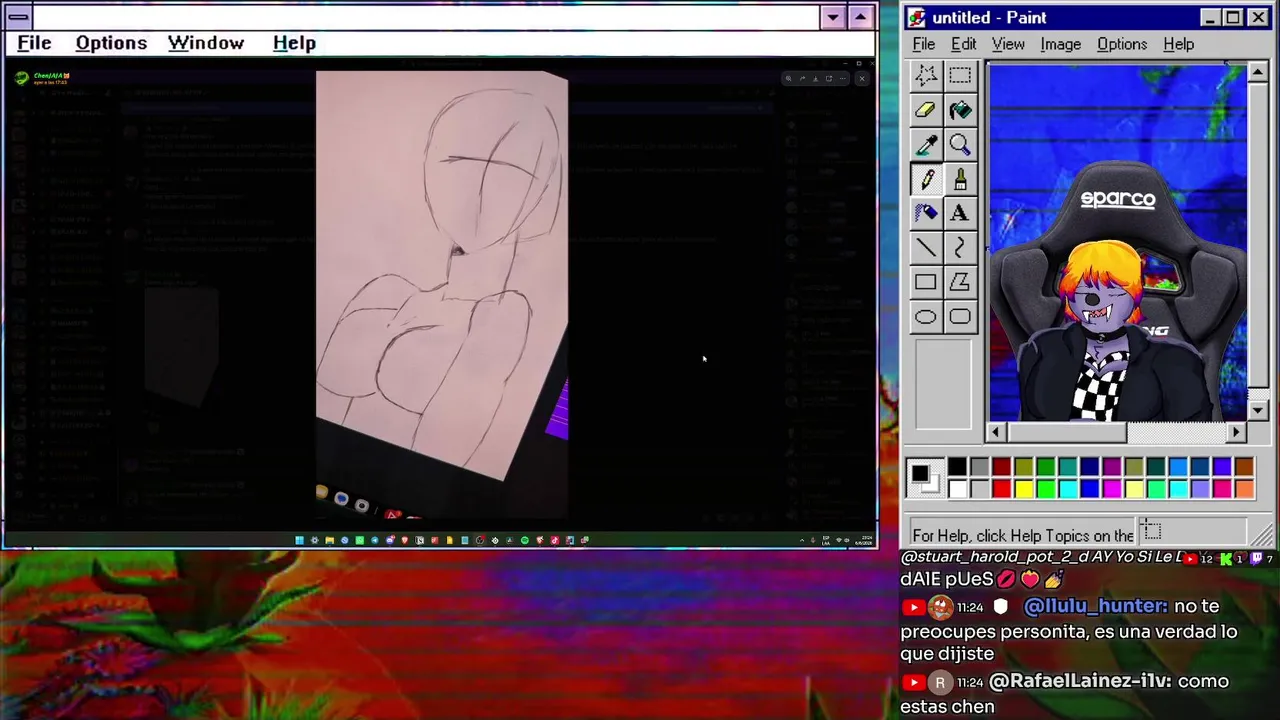Click the Paint canvas with the character
The width and height of the screenshot is (1280, 720).
[x=1117, y=242]
